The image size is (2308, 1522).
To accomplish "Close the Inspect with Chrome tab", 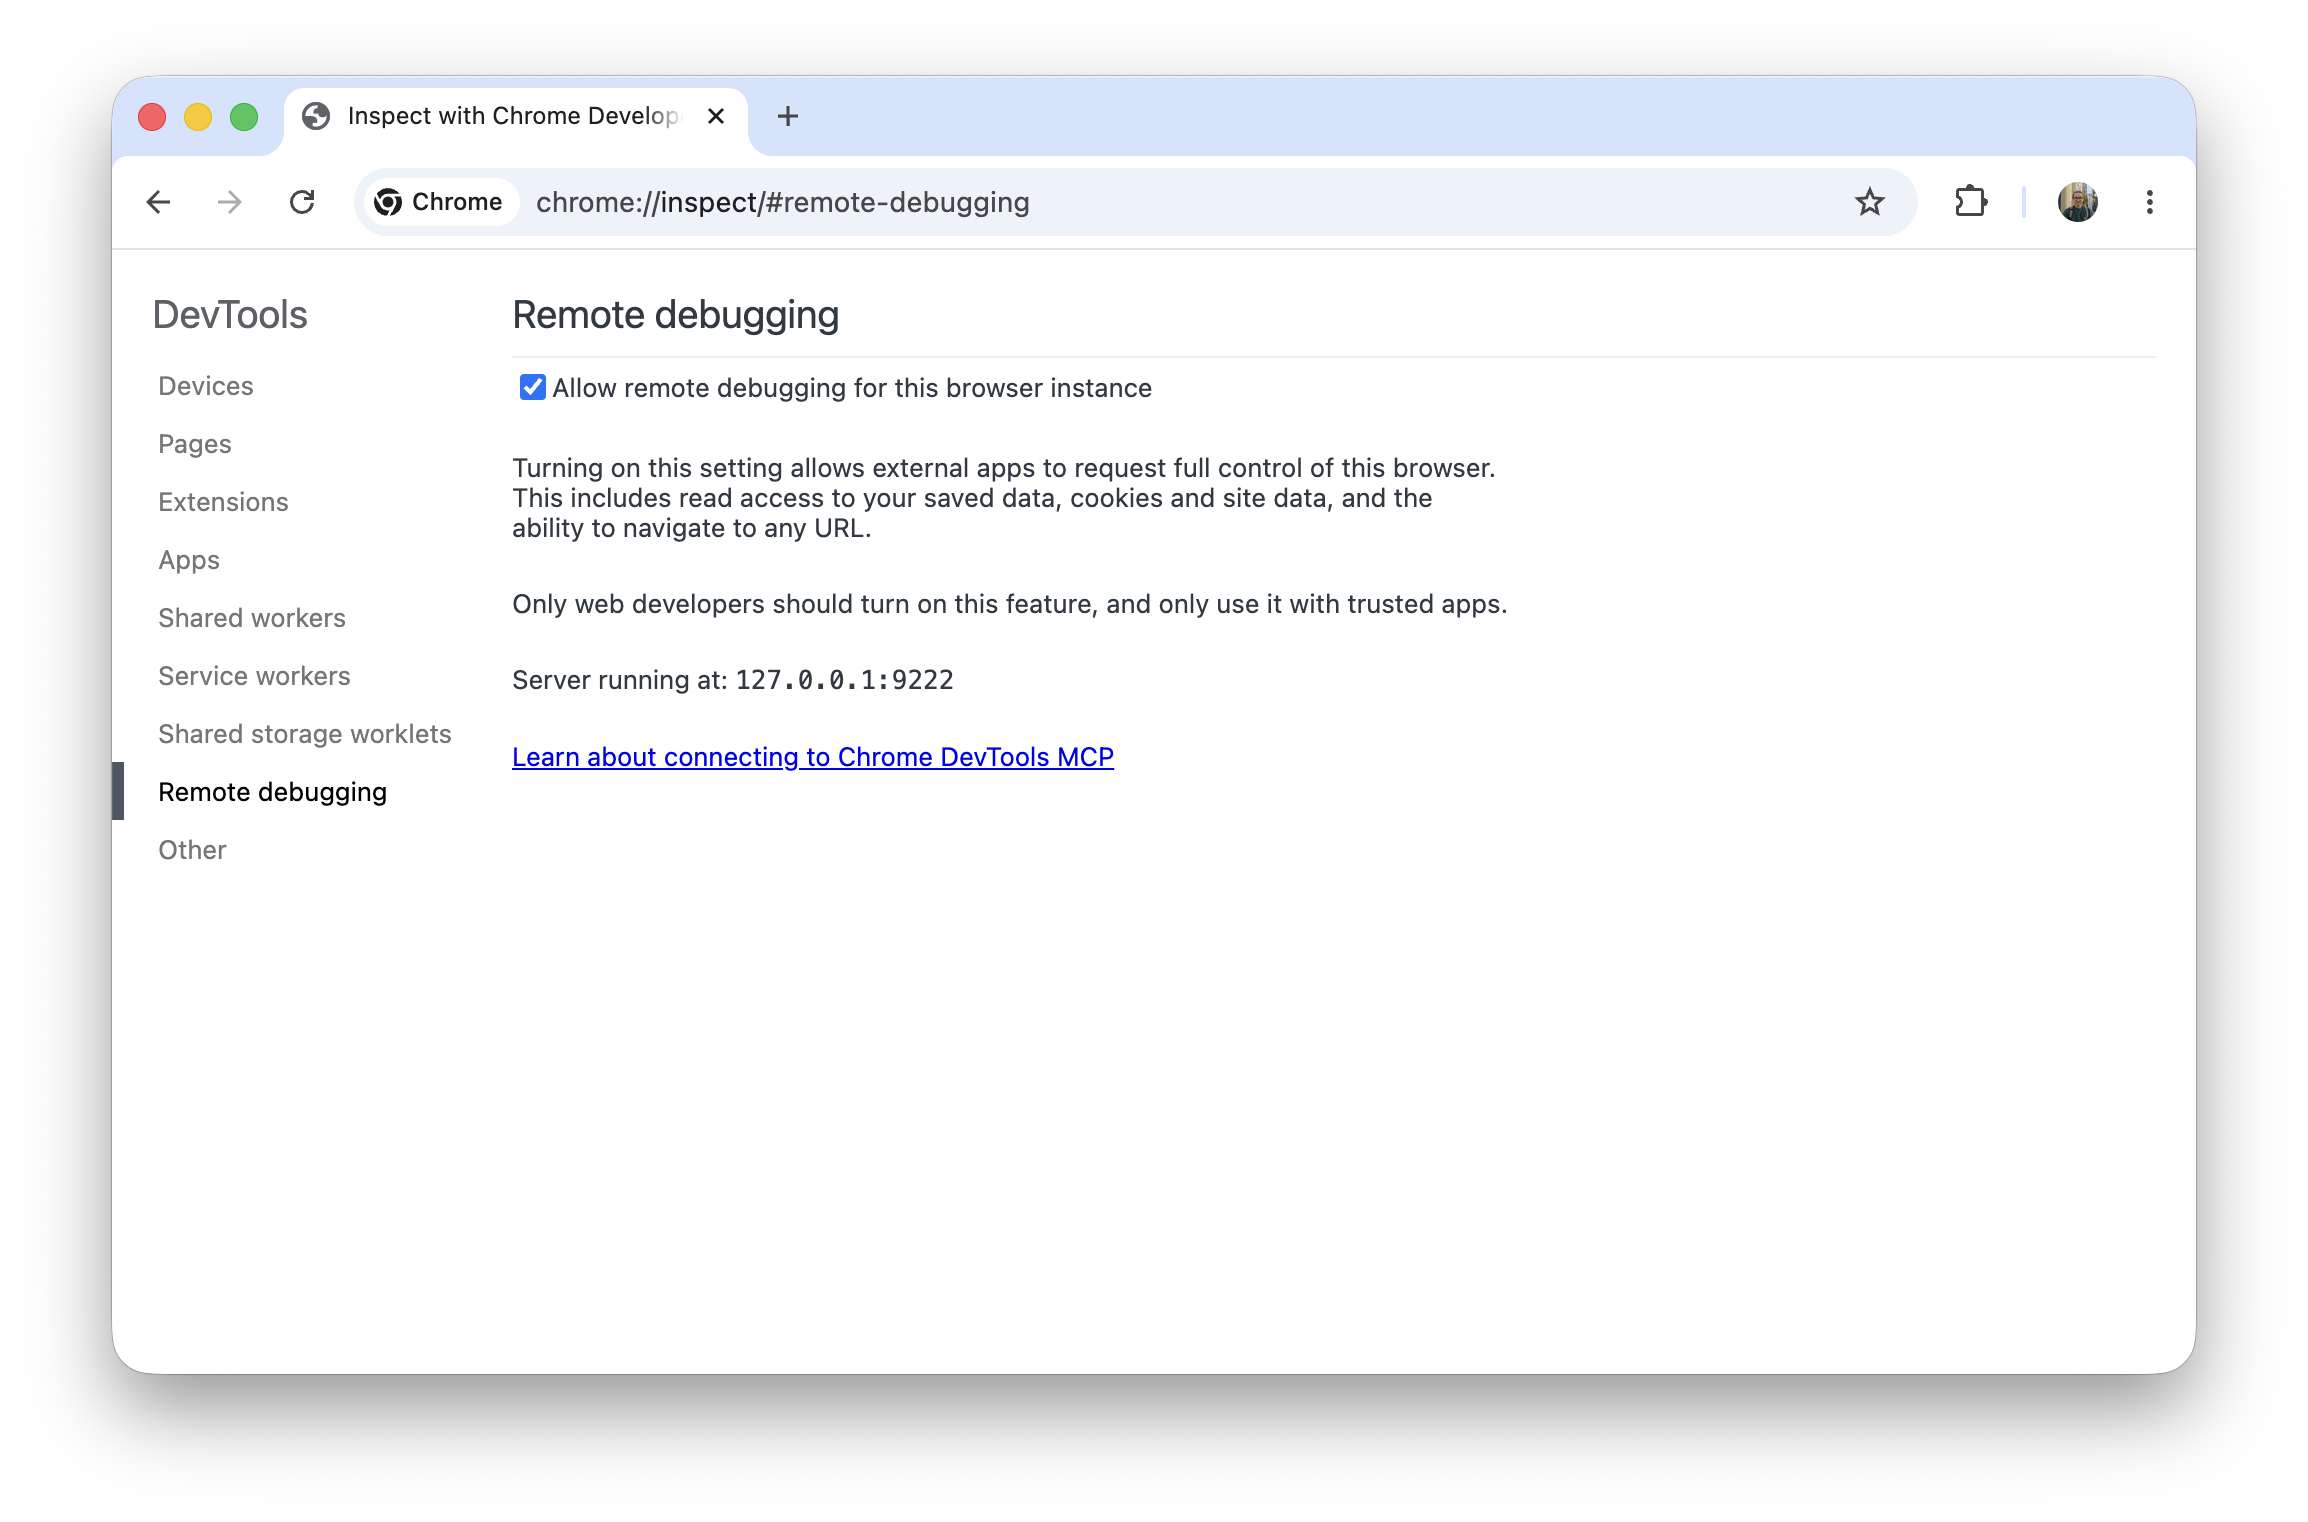I will coord(716,116).
